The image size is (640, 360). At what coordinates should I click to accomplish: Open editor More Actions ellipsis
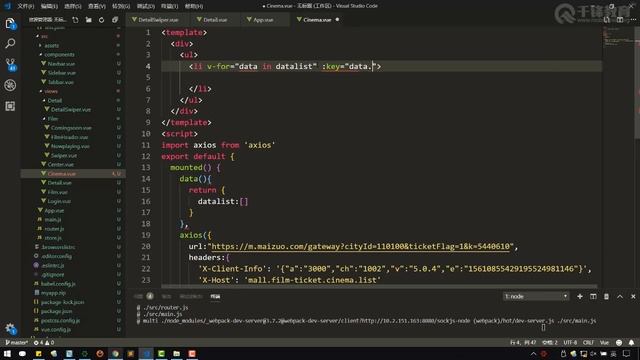click(x=633, y=20)
